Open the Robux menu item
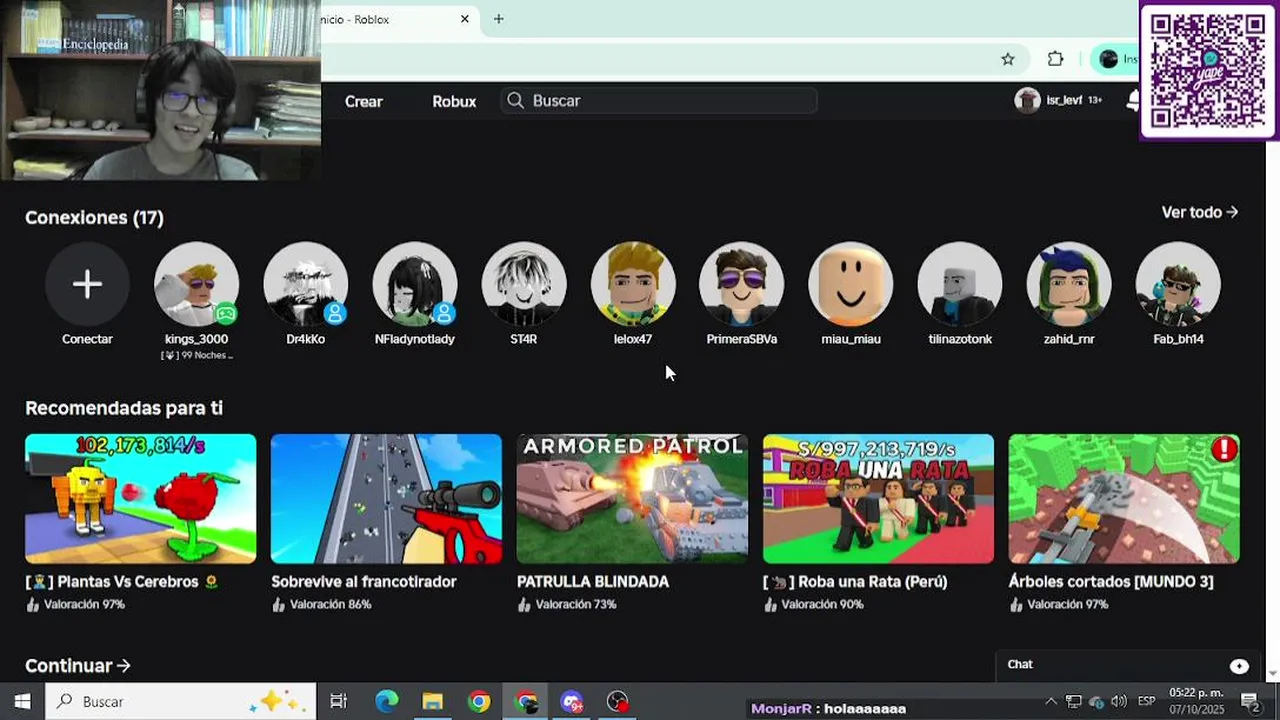The image size is (1280, 720). [x=454, y=101]
